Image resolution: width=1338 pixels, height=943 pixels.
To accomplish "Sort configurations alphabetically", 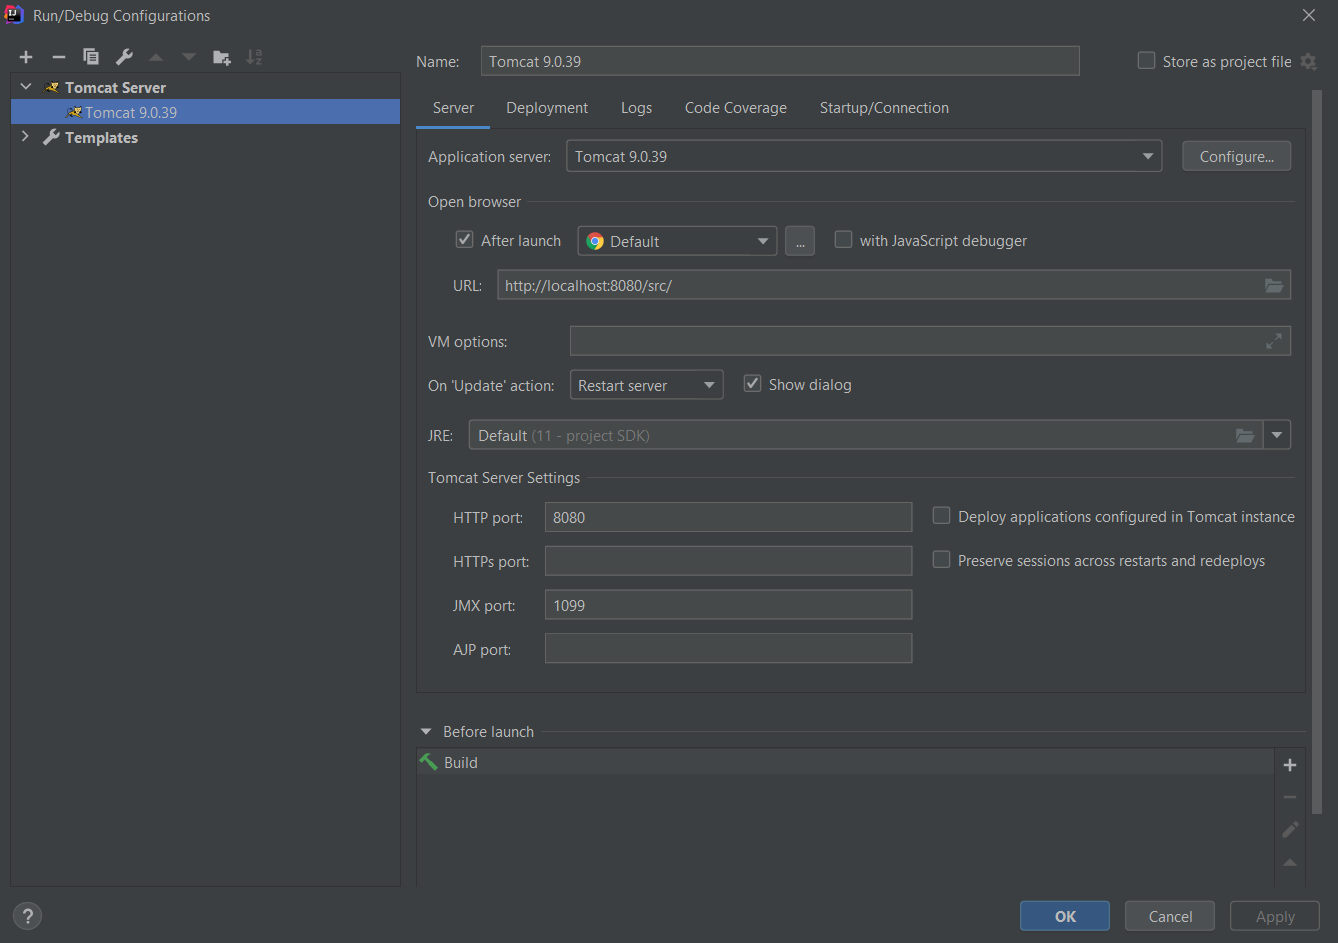I will point(254,57).
